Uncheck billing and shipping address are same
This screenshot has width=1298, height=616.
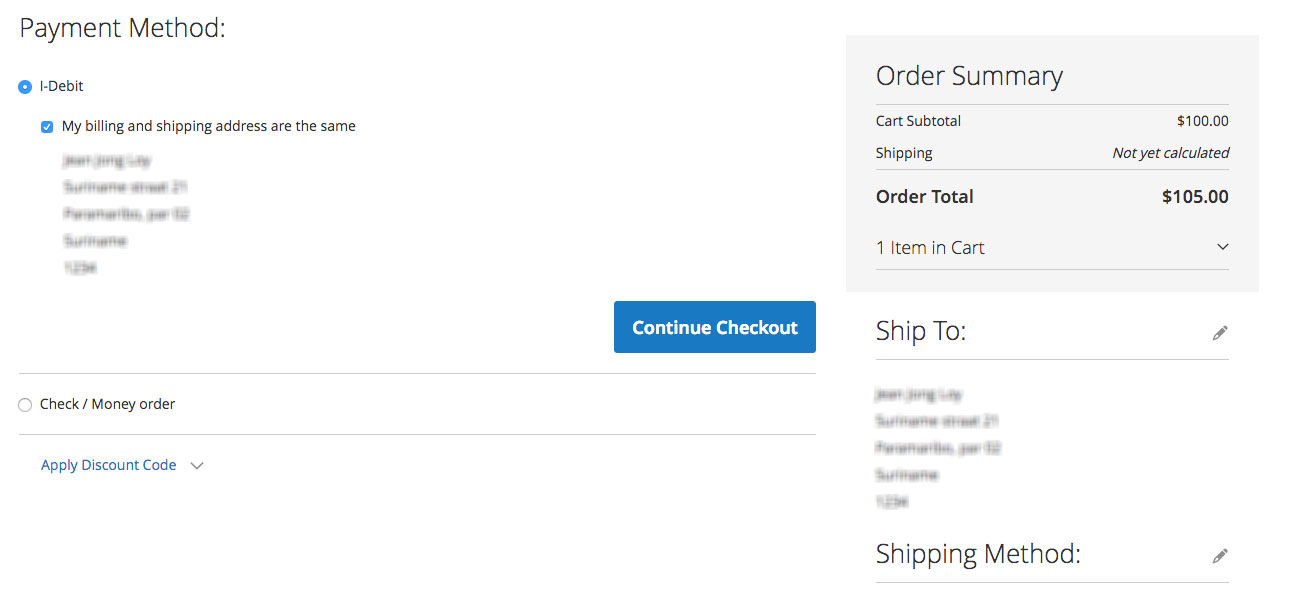[x=47, y=127]
